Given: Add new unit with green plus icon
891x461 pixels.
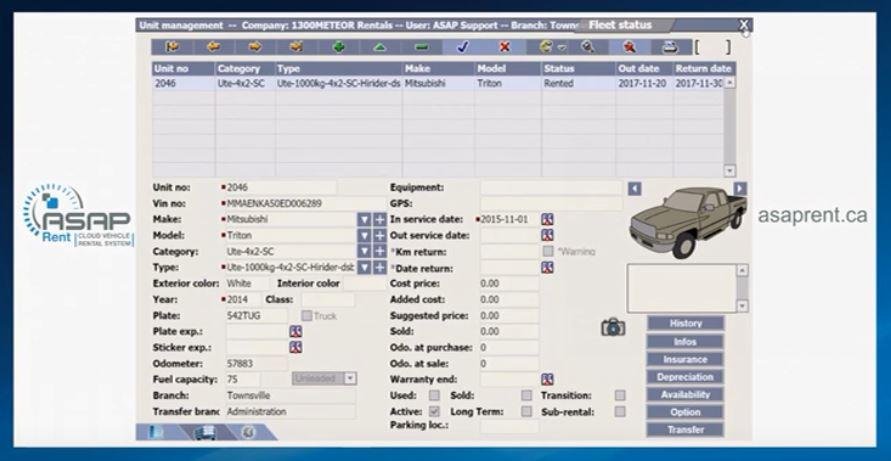Looking at the screenshot, I should coord(338,47).
